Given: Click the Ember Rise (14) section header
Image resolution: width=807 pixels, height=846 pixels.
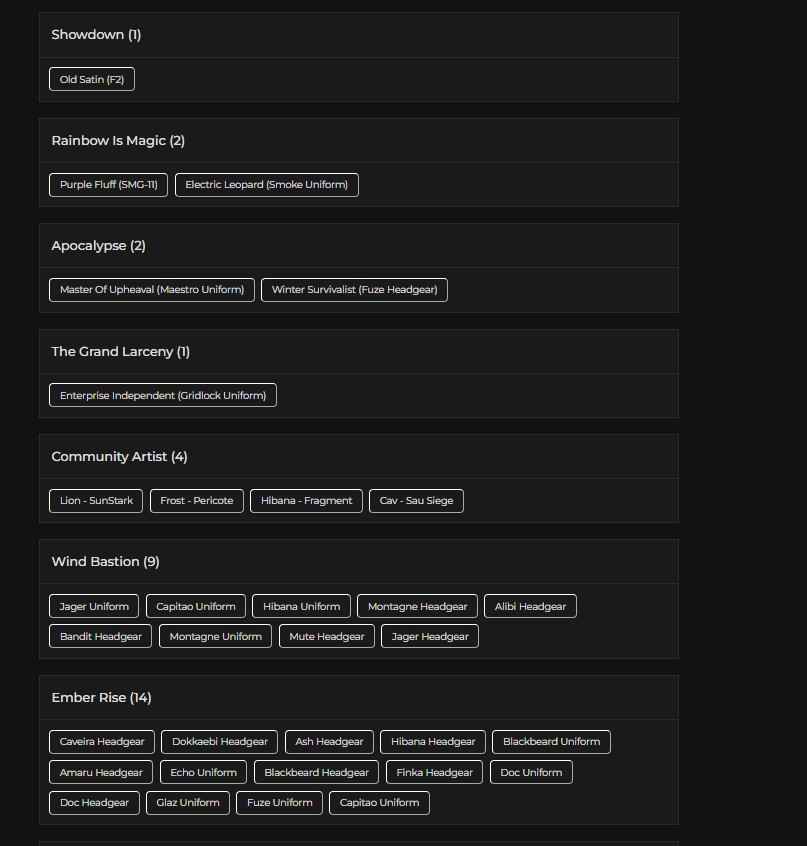Looking at the screenshot, I should coord(102,697).
